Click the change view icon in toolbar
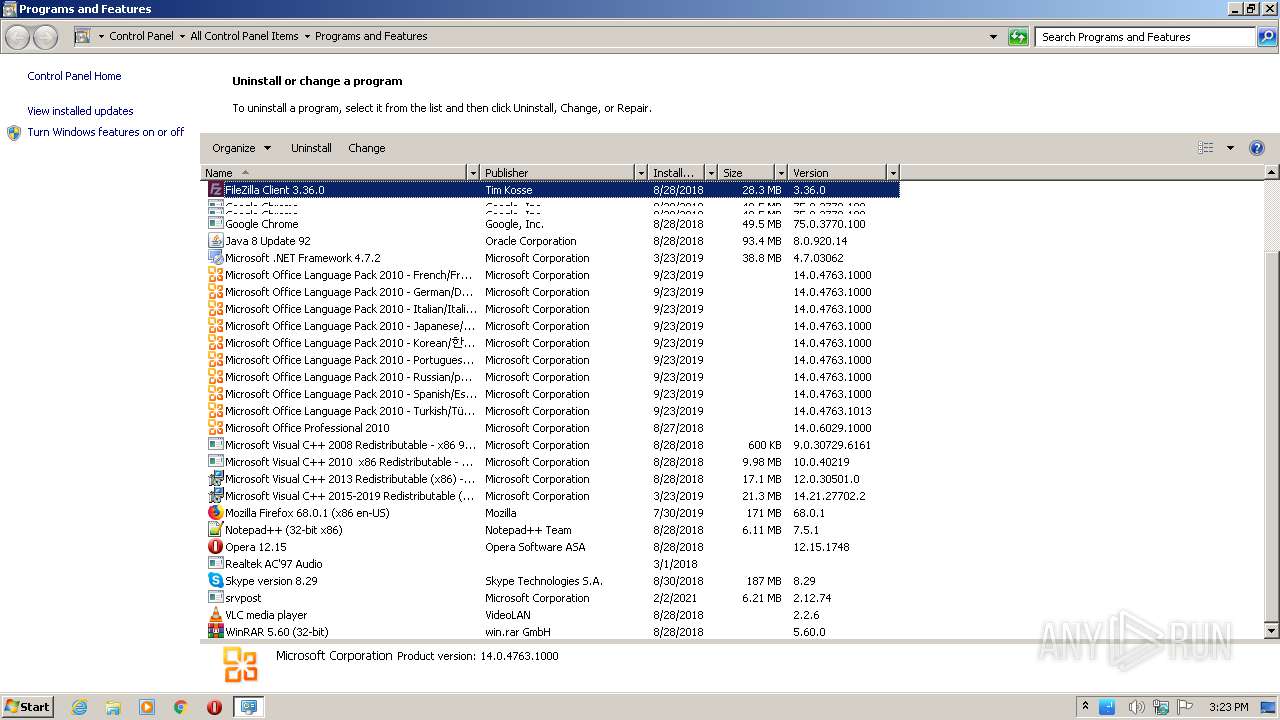 [x=1205, y=148]
